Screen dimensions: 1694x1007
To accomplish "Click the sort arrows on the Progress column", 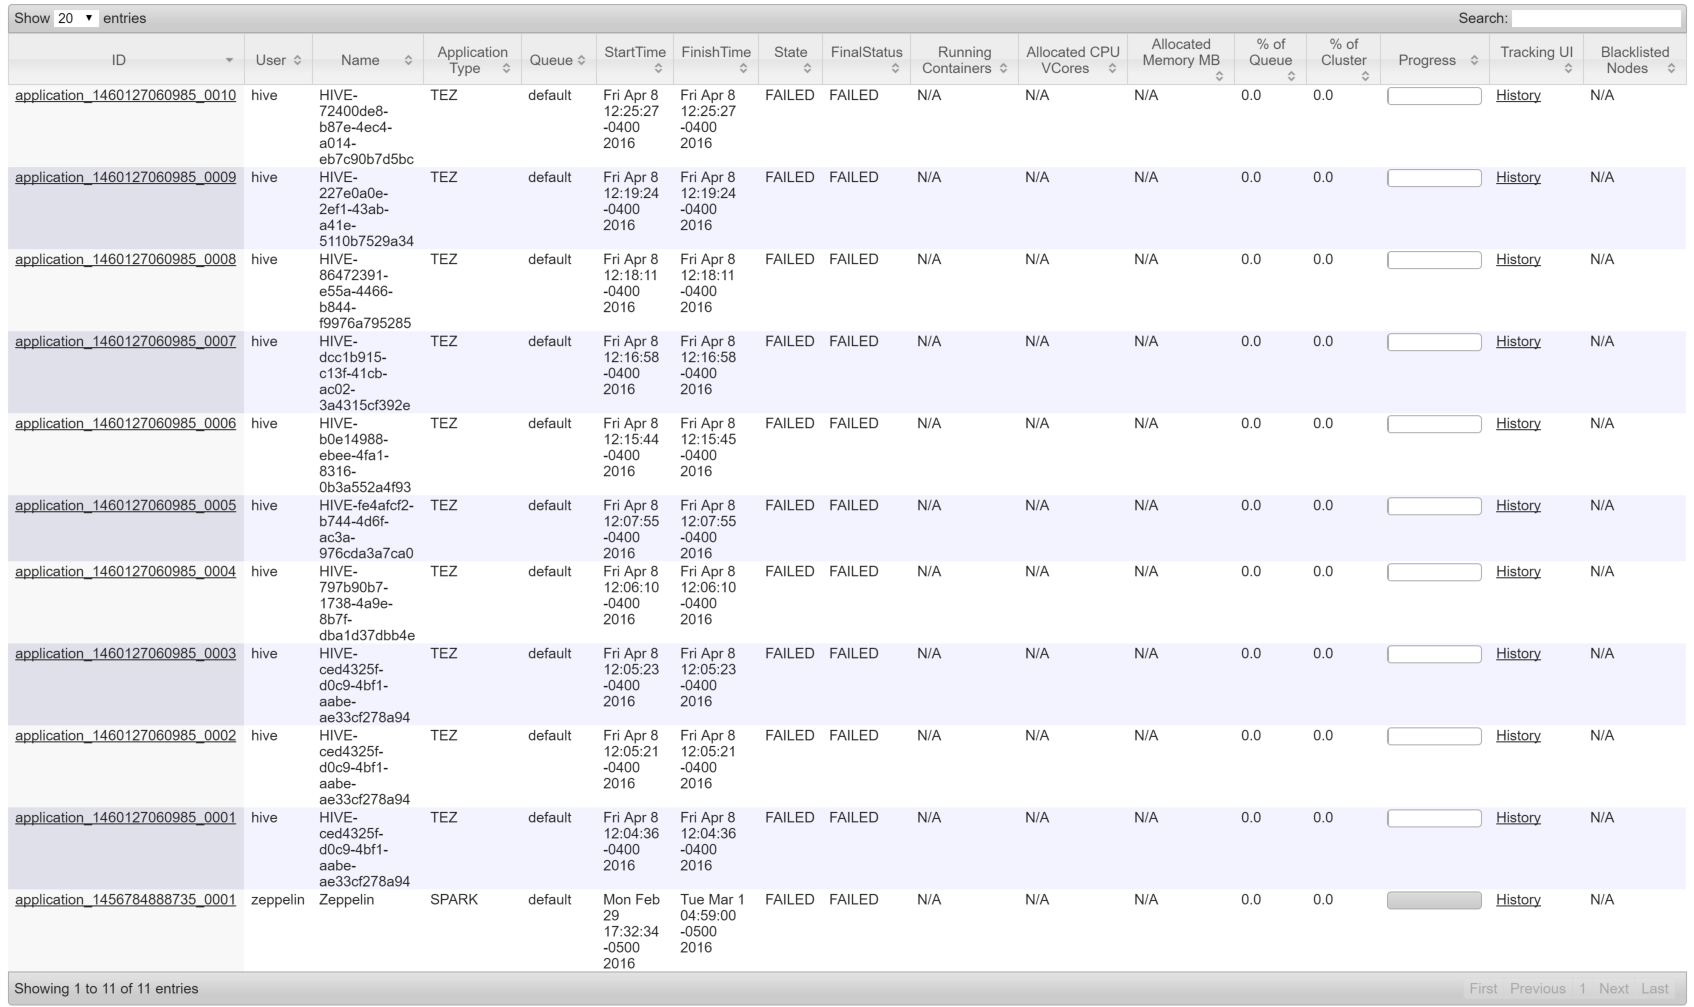I will pyautogui.click(x=1472, y=60).
